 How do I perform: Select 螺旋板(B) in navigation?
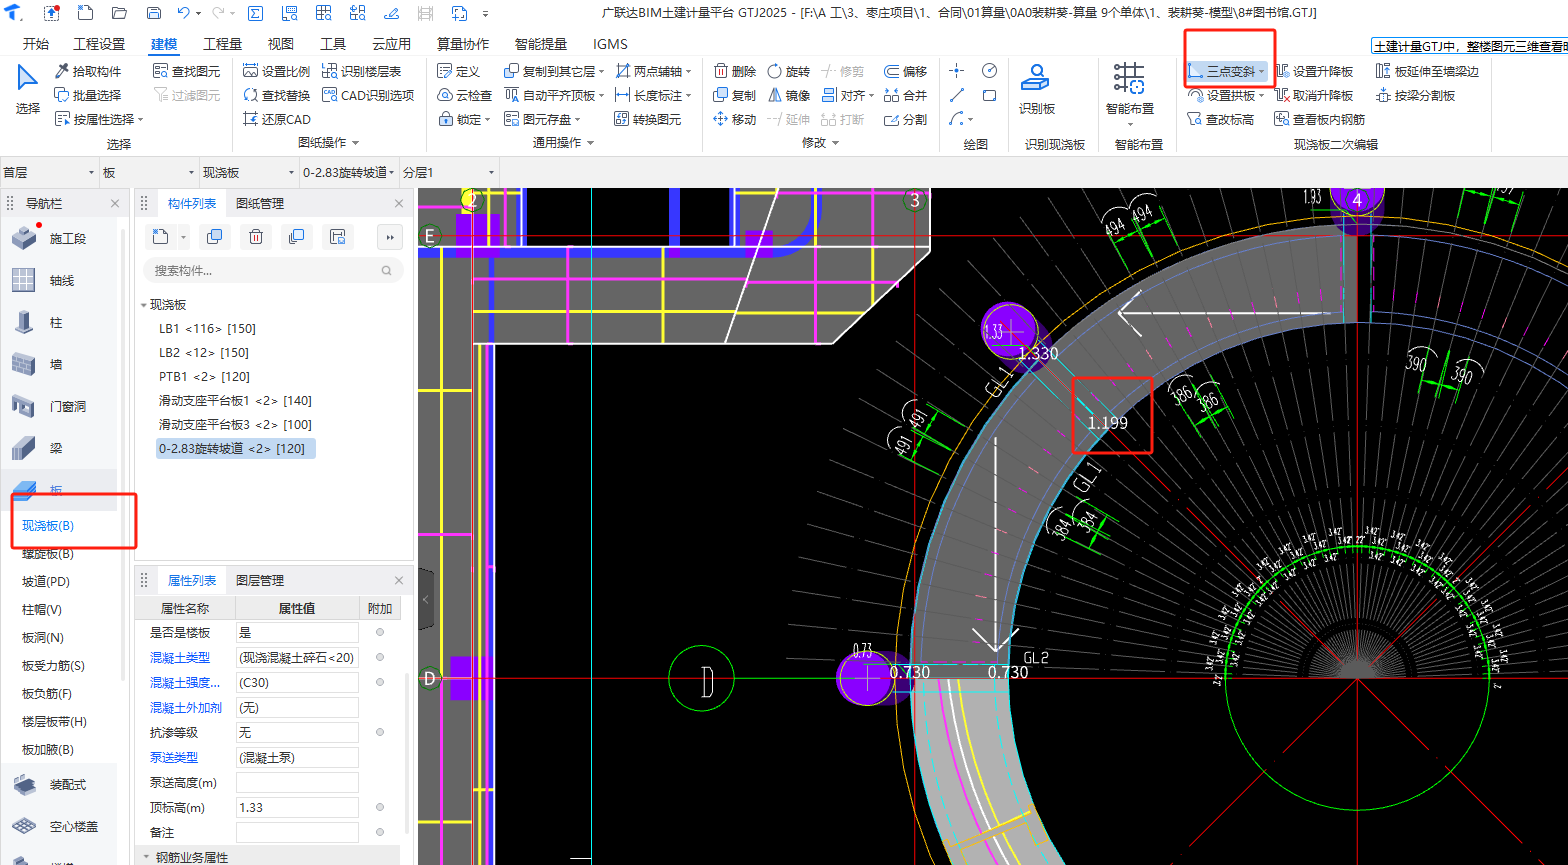(48, 553)
